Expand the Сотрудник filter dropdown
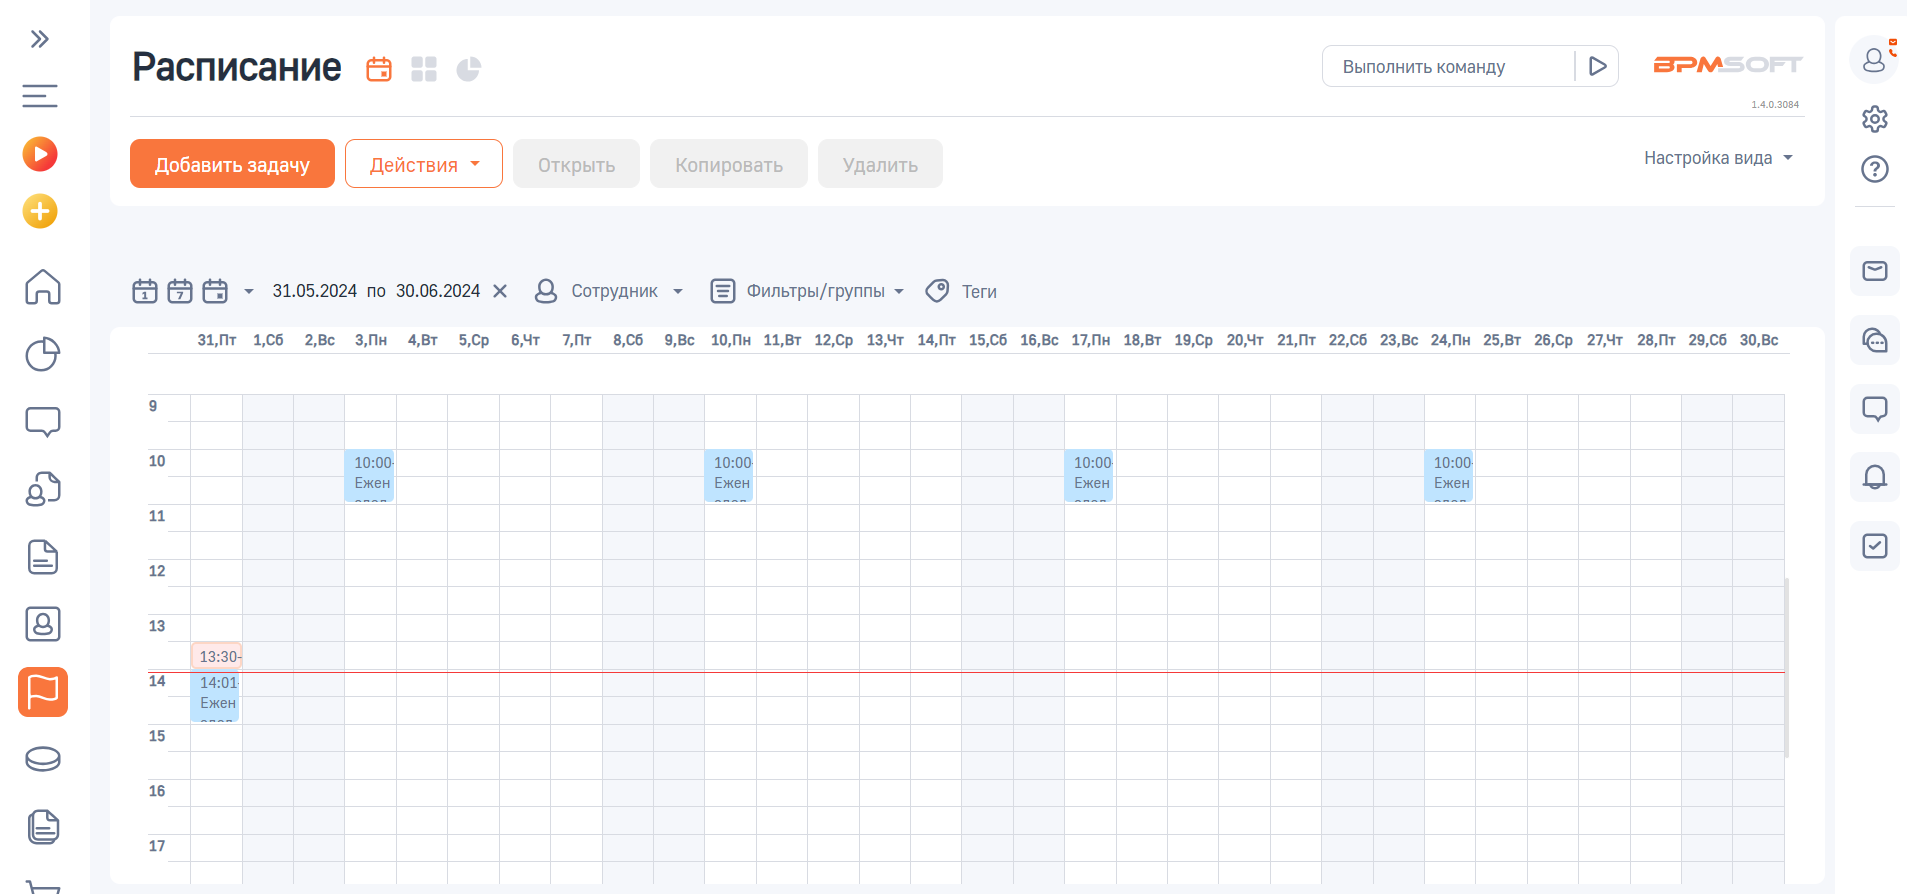This screenshot has height=894, width=1907. click(x=610, y=291)
